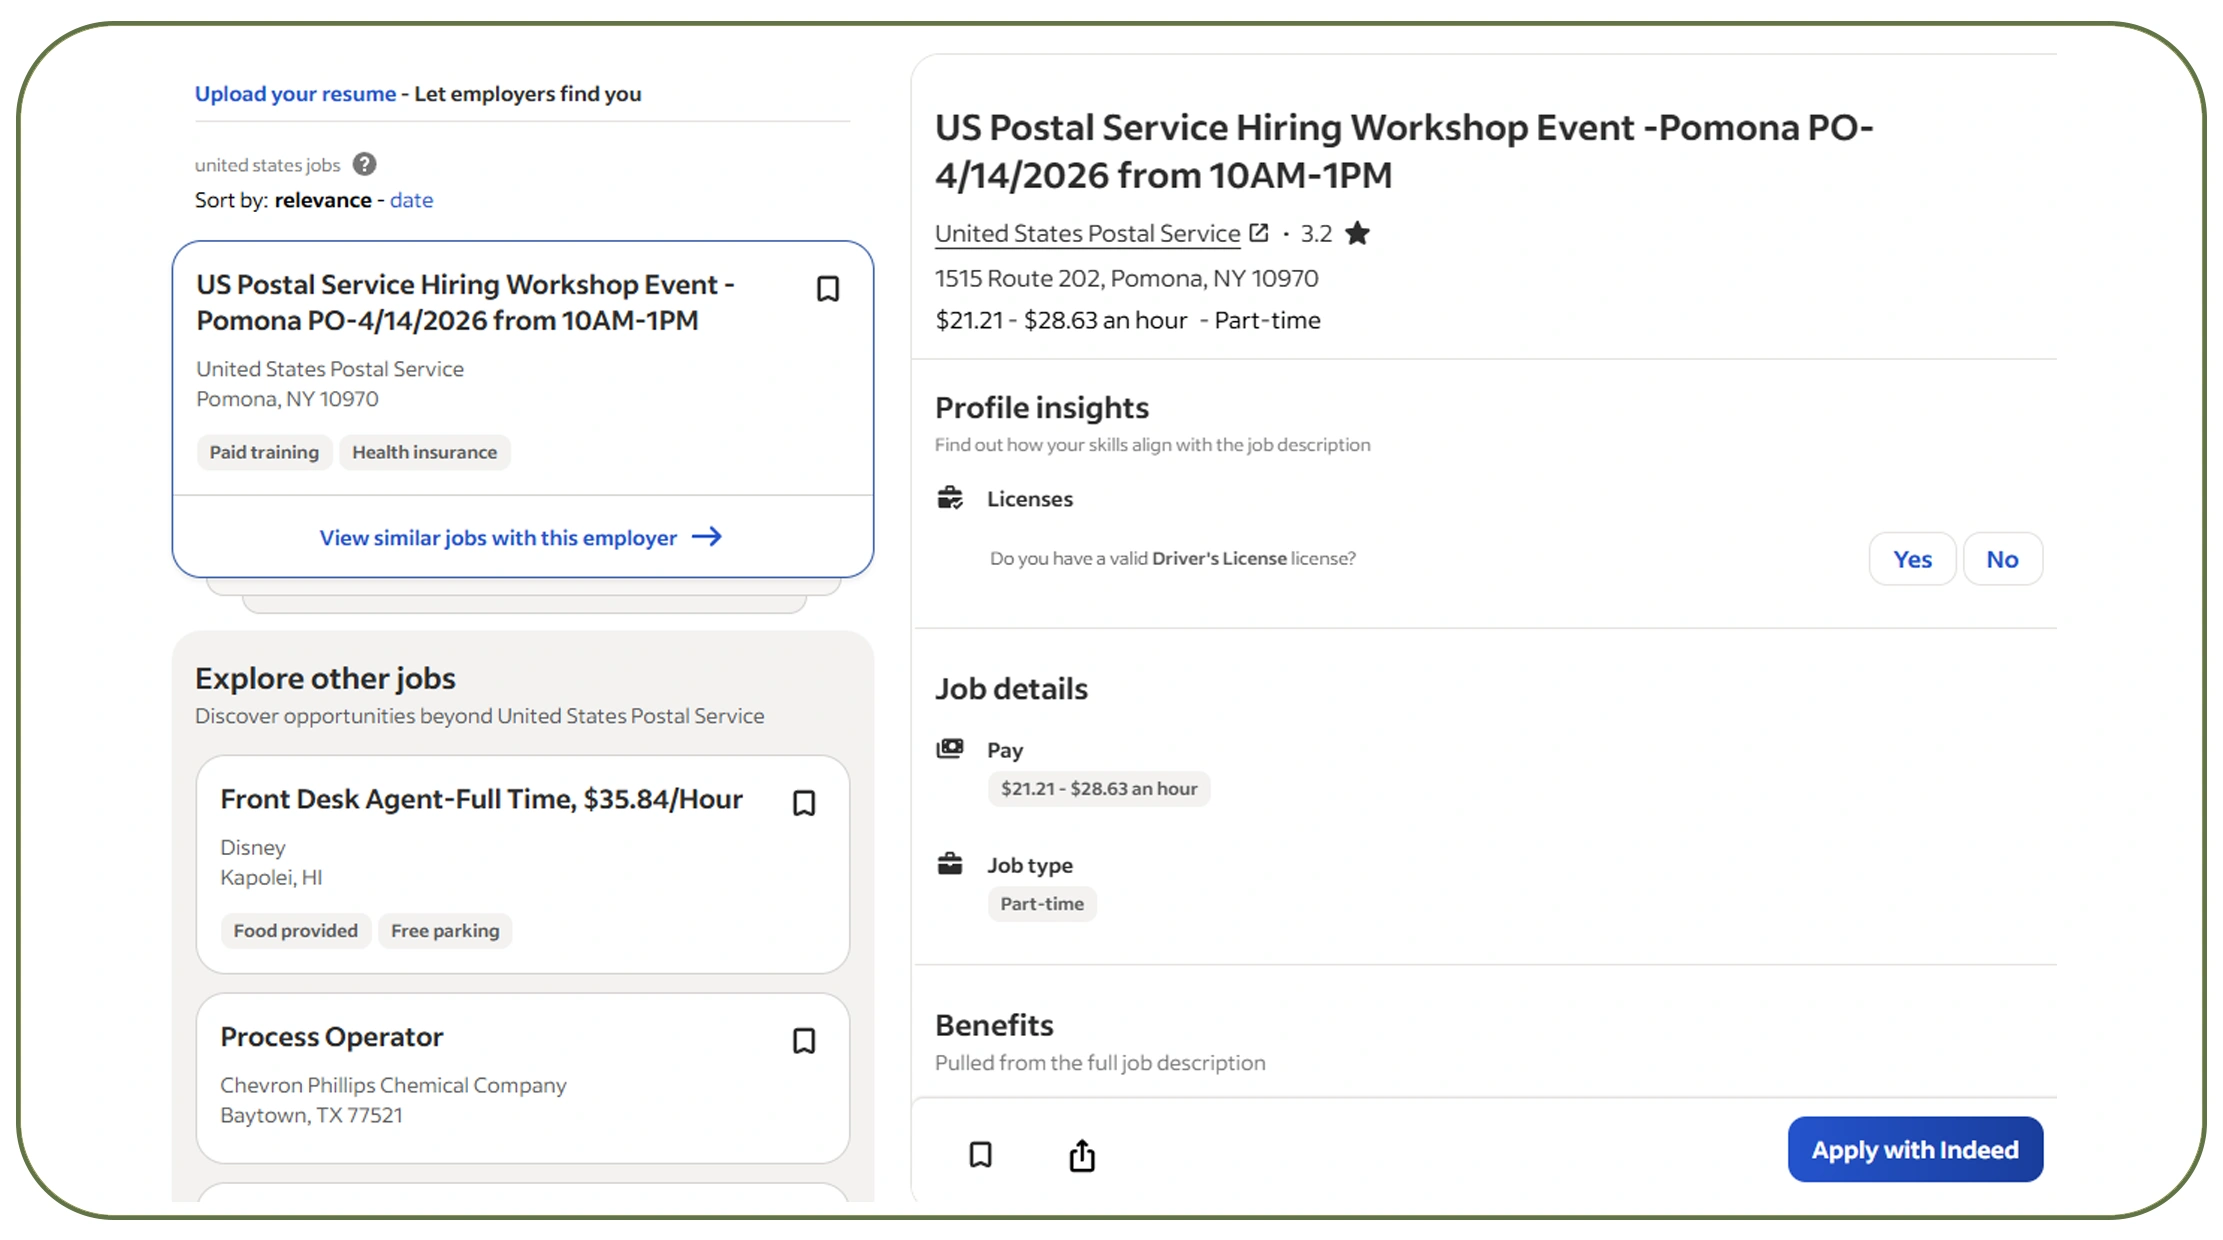Save the job using the bottom bookmark icon

click(981, 1155)
